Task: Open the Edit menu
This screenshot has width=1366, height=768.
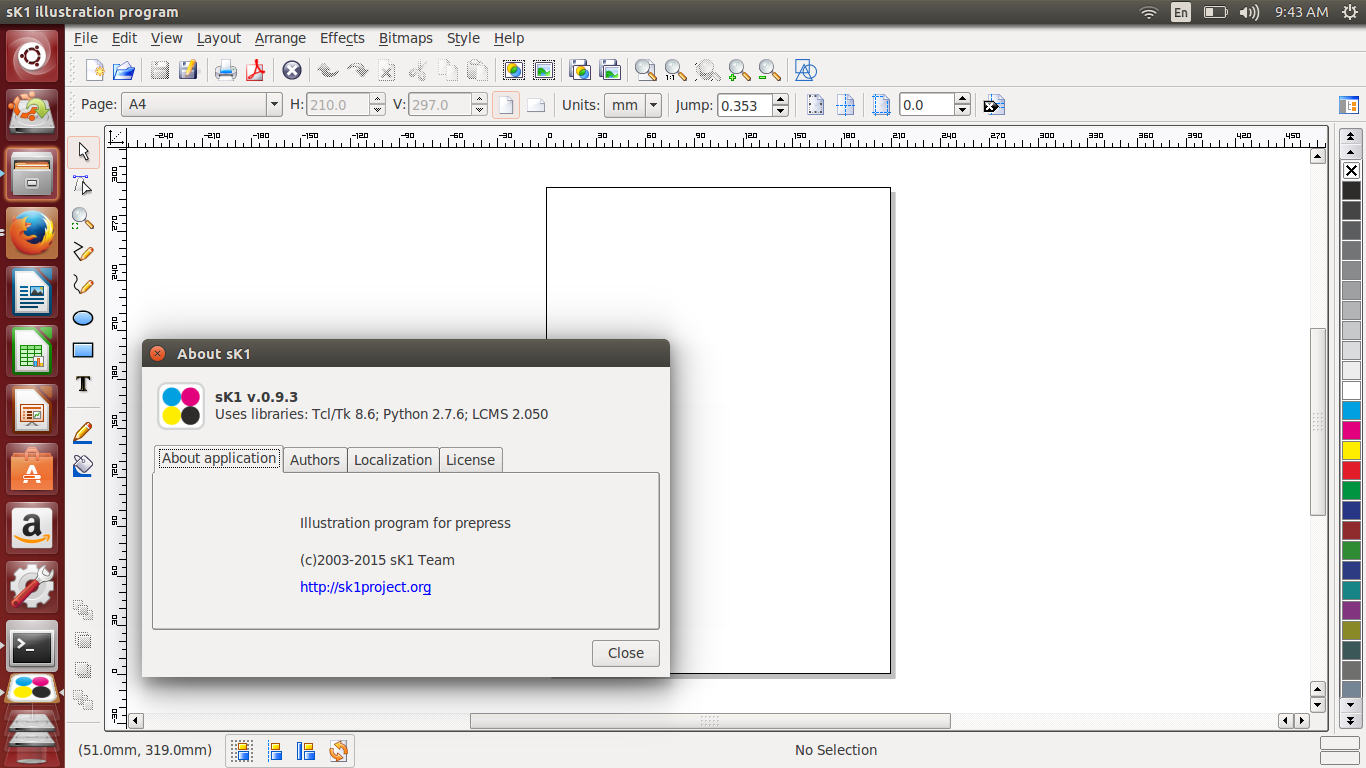Action: (124, 38)
